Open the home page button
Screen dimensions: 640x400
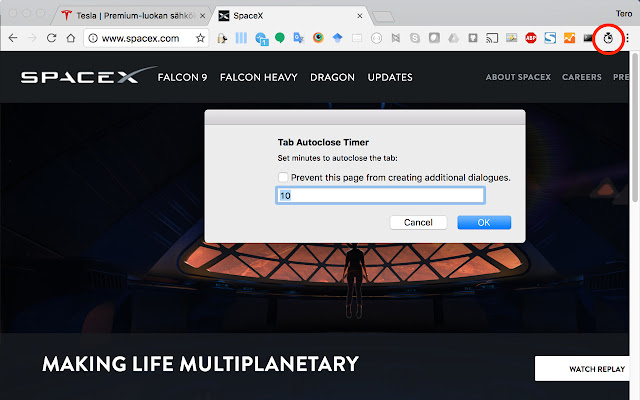71,38
